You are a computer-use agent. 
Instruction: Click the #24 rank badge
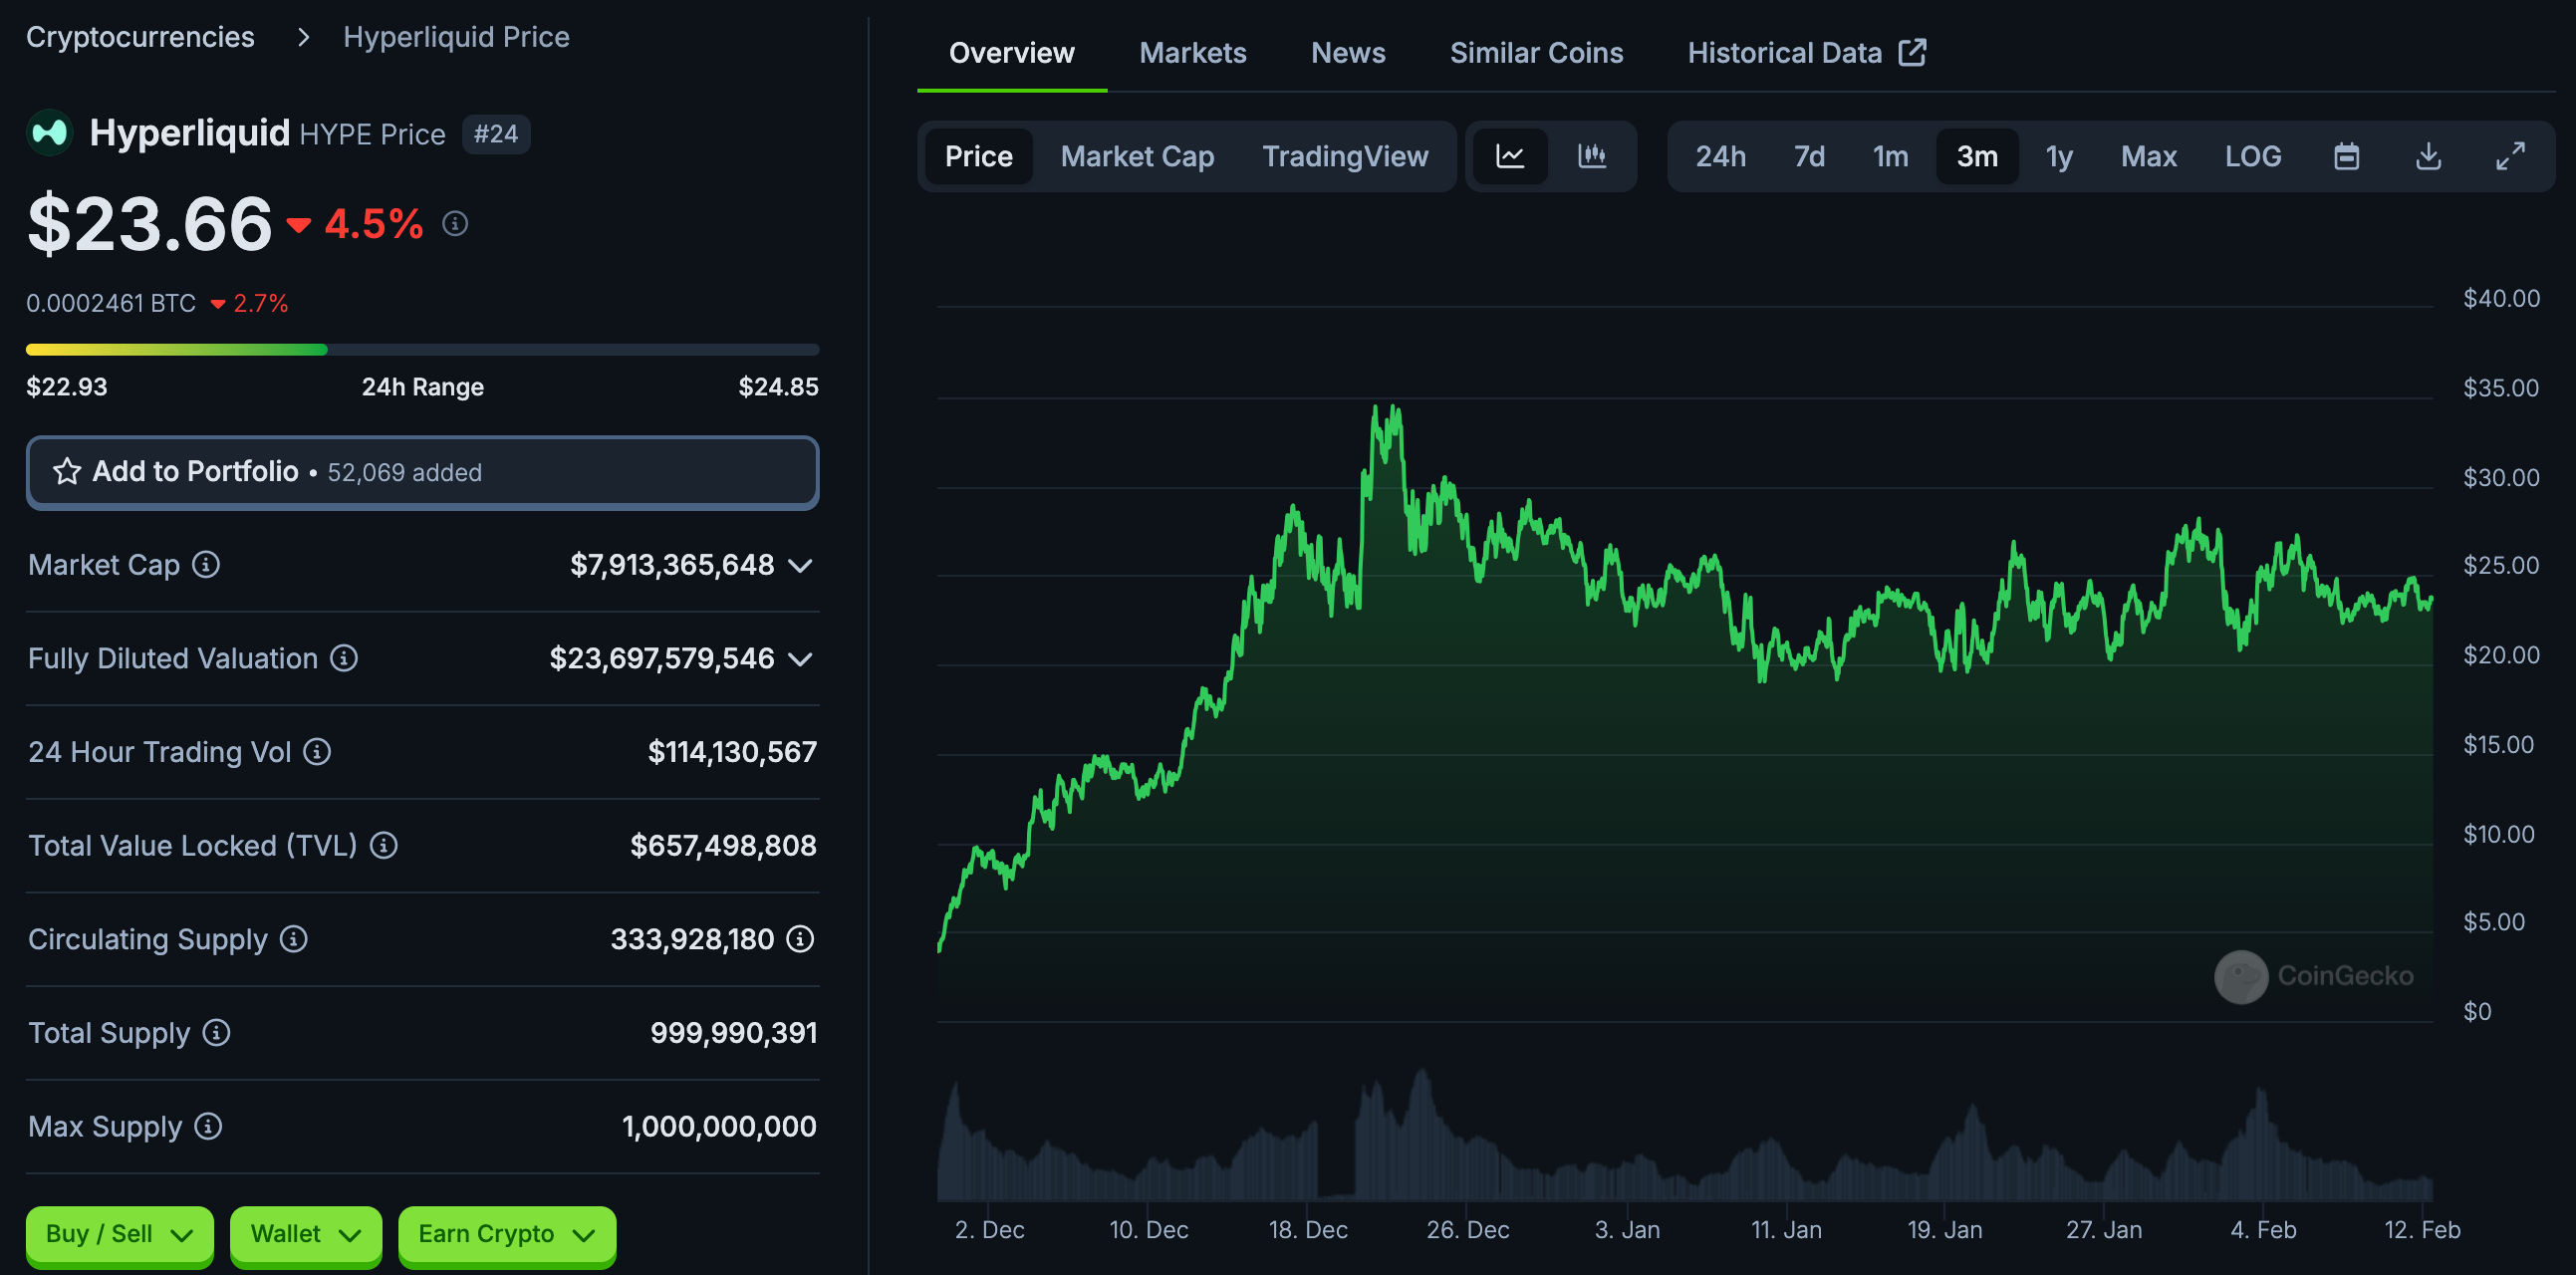pos(496,134)
